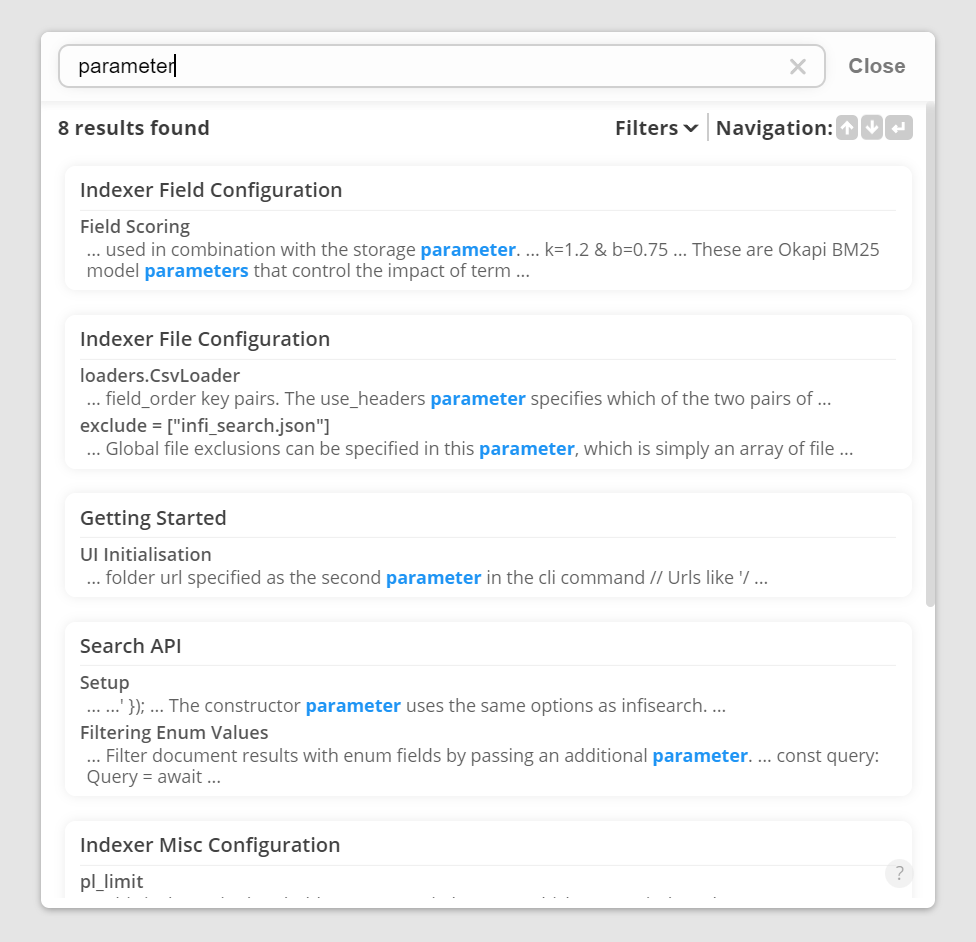The height and width of the screenshot is (942, 976).
Task: Clear the search query with the X icon
Action: (x=798, y=66)
